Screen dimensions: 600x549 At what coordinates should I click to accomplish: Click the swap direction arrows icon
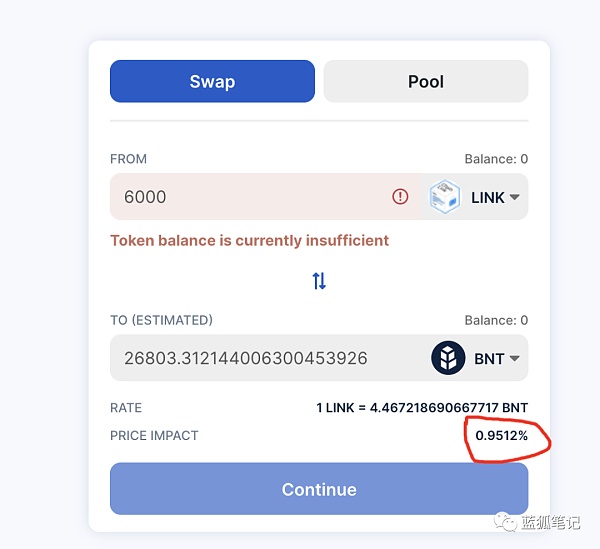point(319,281)
